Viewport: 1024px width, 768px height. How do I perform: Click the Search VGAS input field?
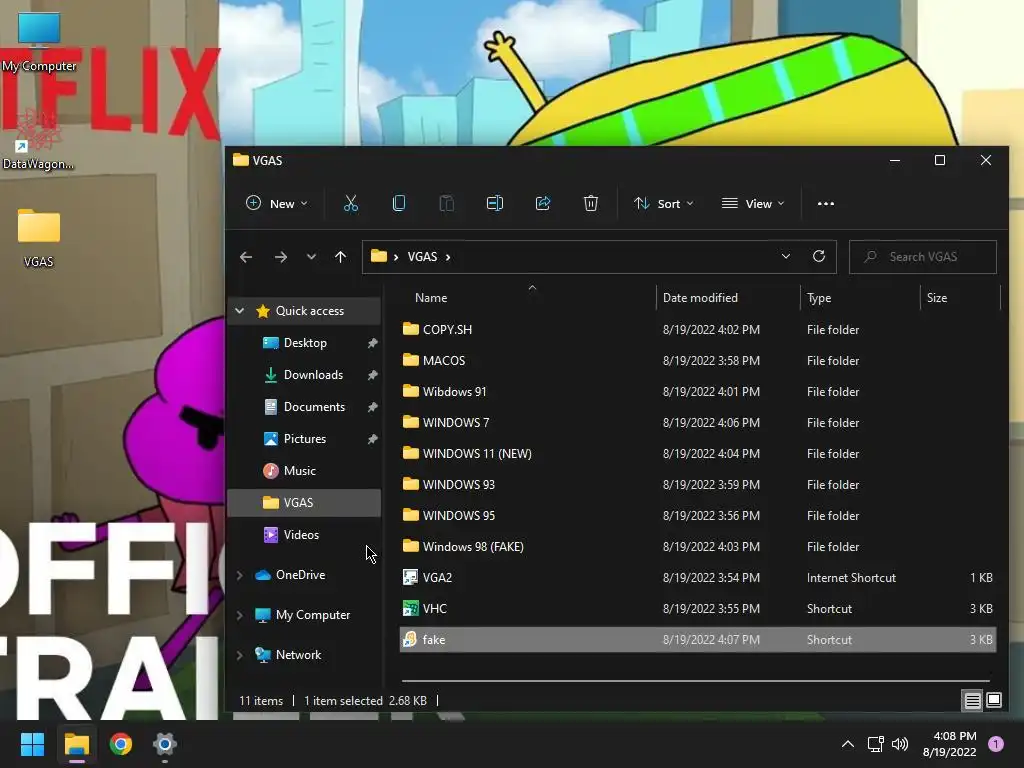[x=922, y=257]
